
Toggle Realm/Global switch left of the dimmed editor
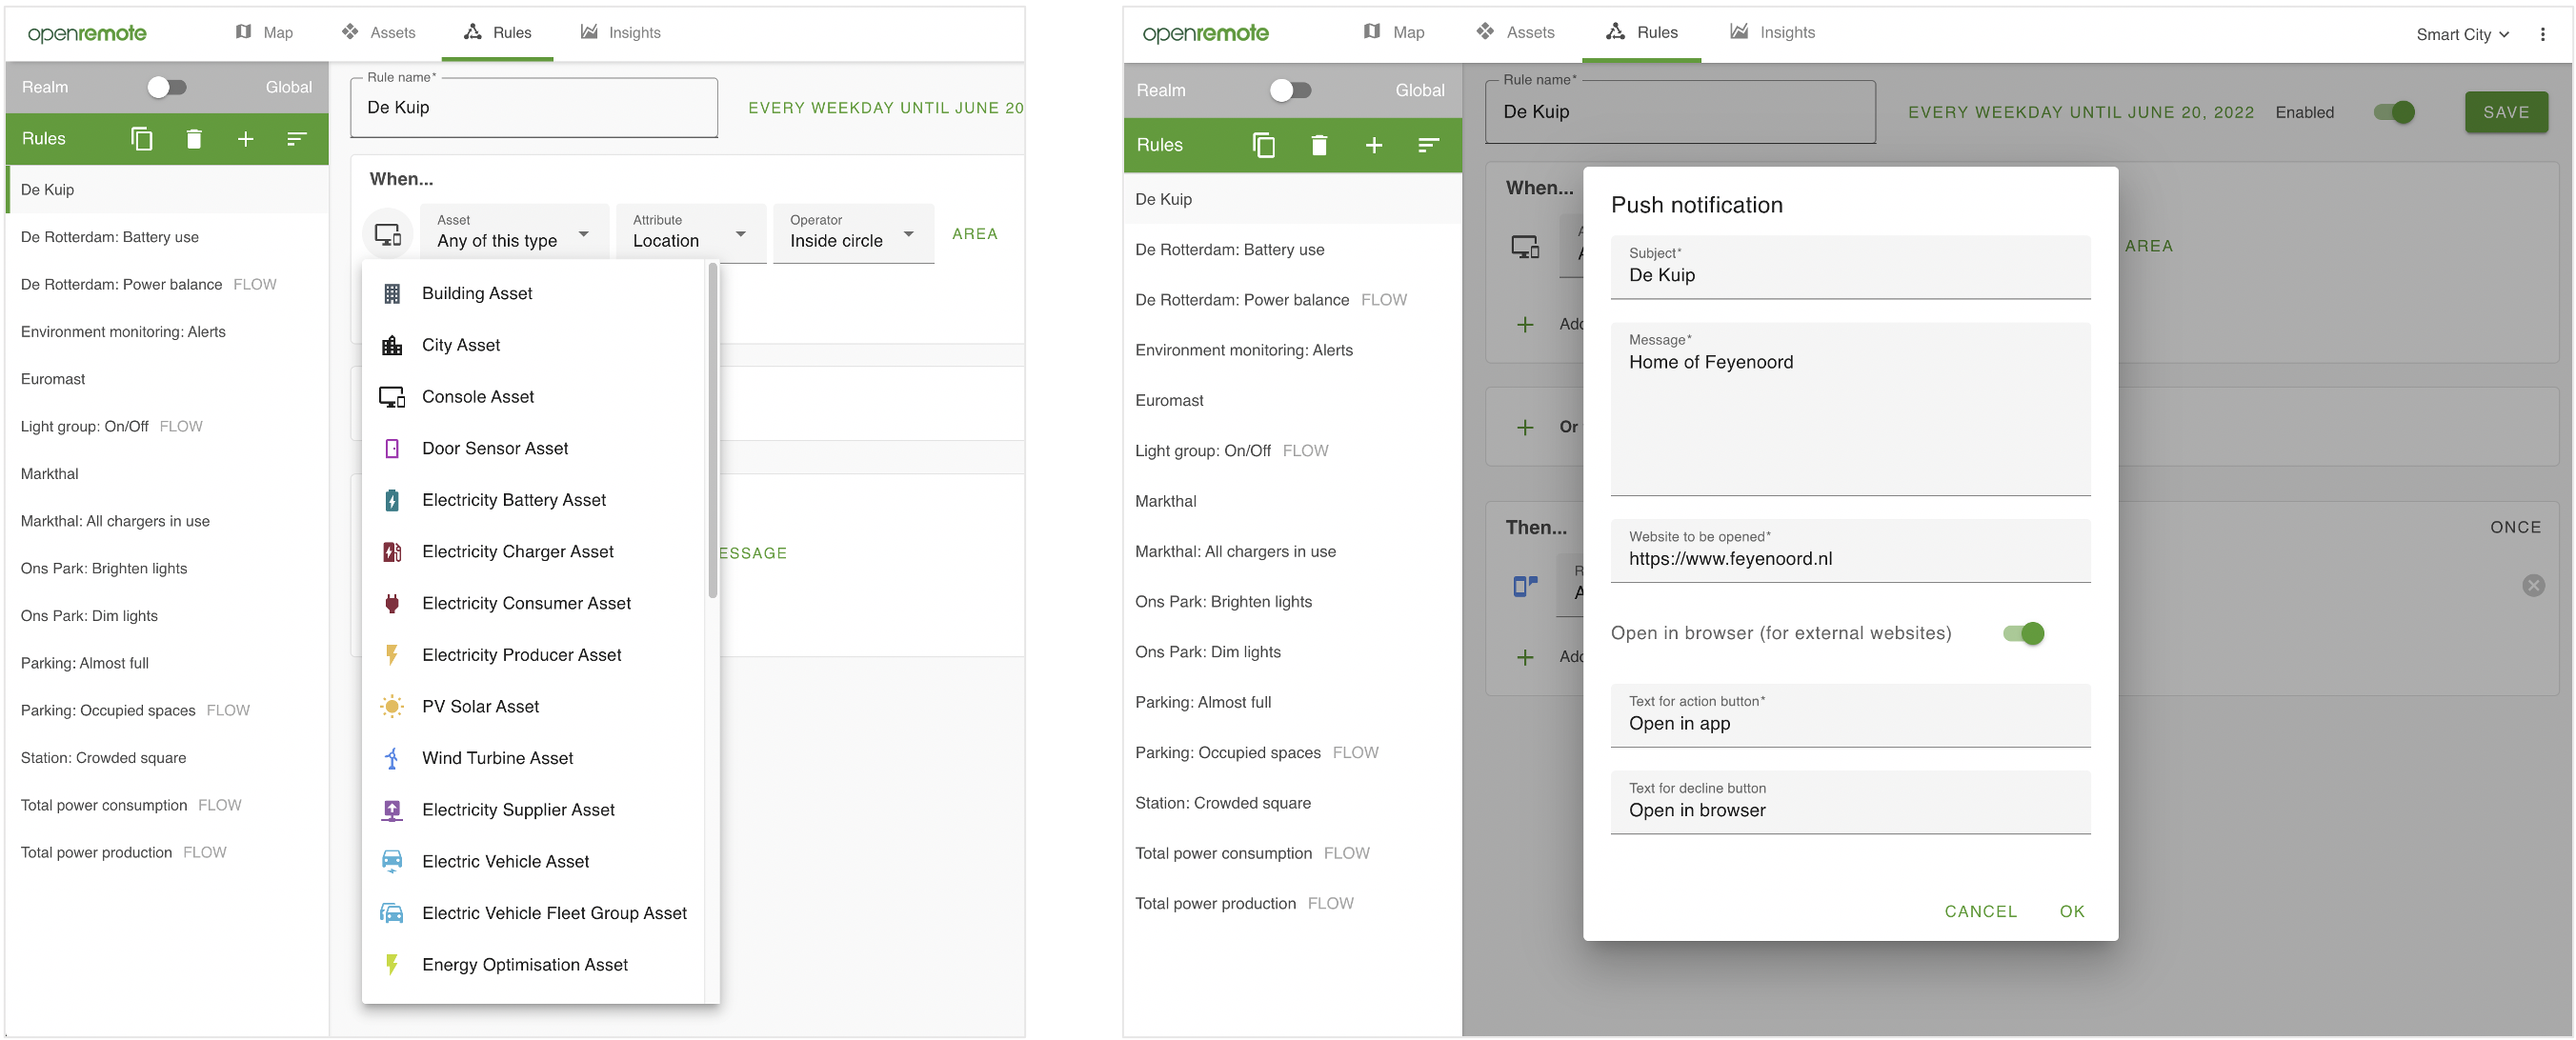(x=1290, y=90)
